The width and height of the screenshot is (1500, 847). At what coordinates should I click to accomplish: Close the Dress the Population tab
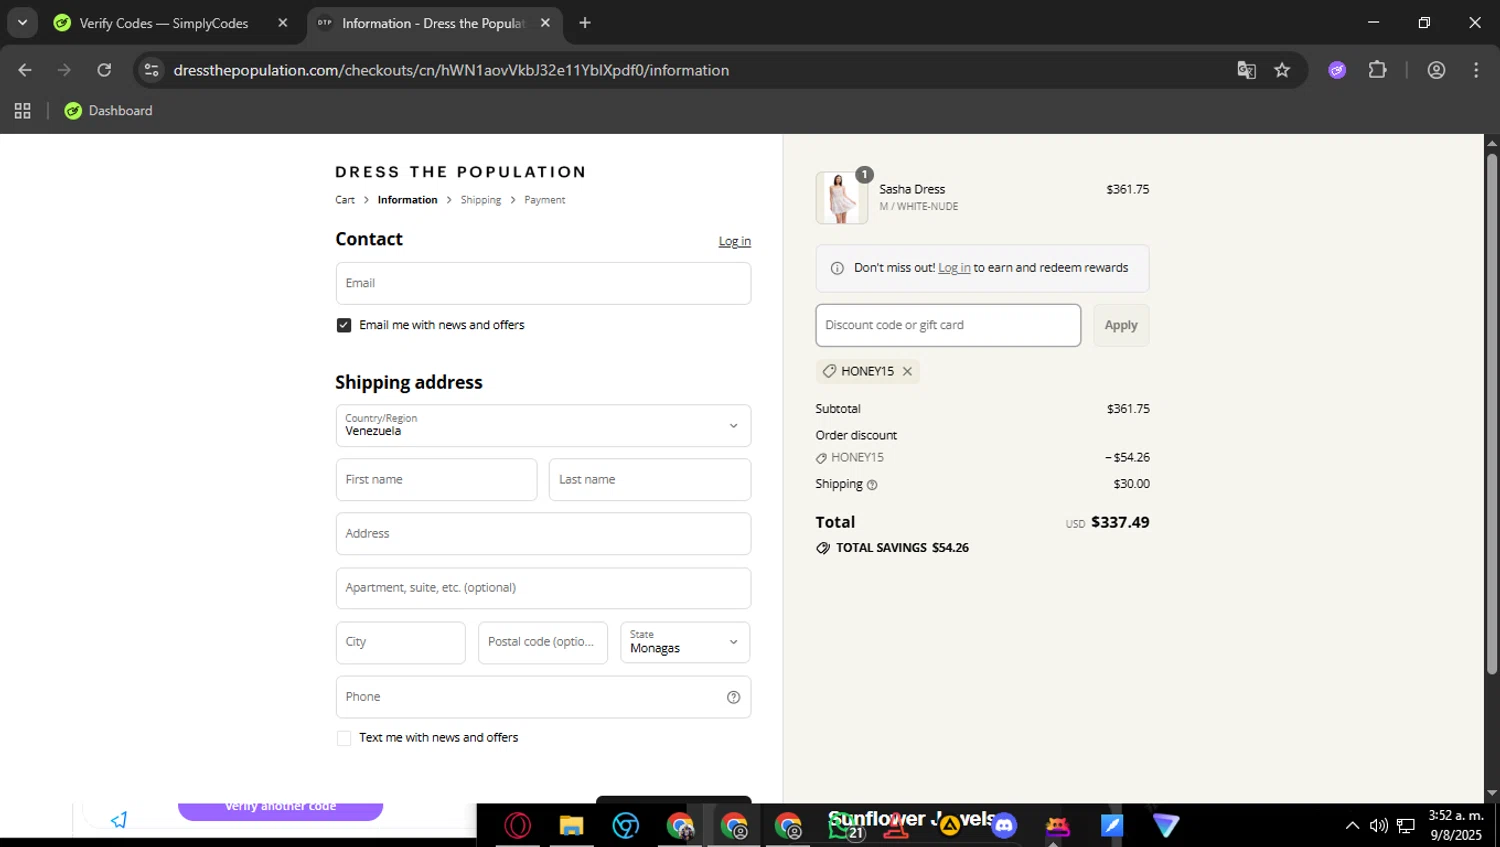click(545, 23)
